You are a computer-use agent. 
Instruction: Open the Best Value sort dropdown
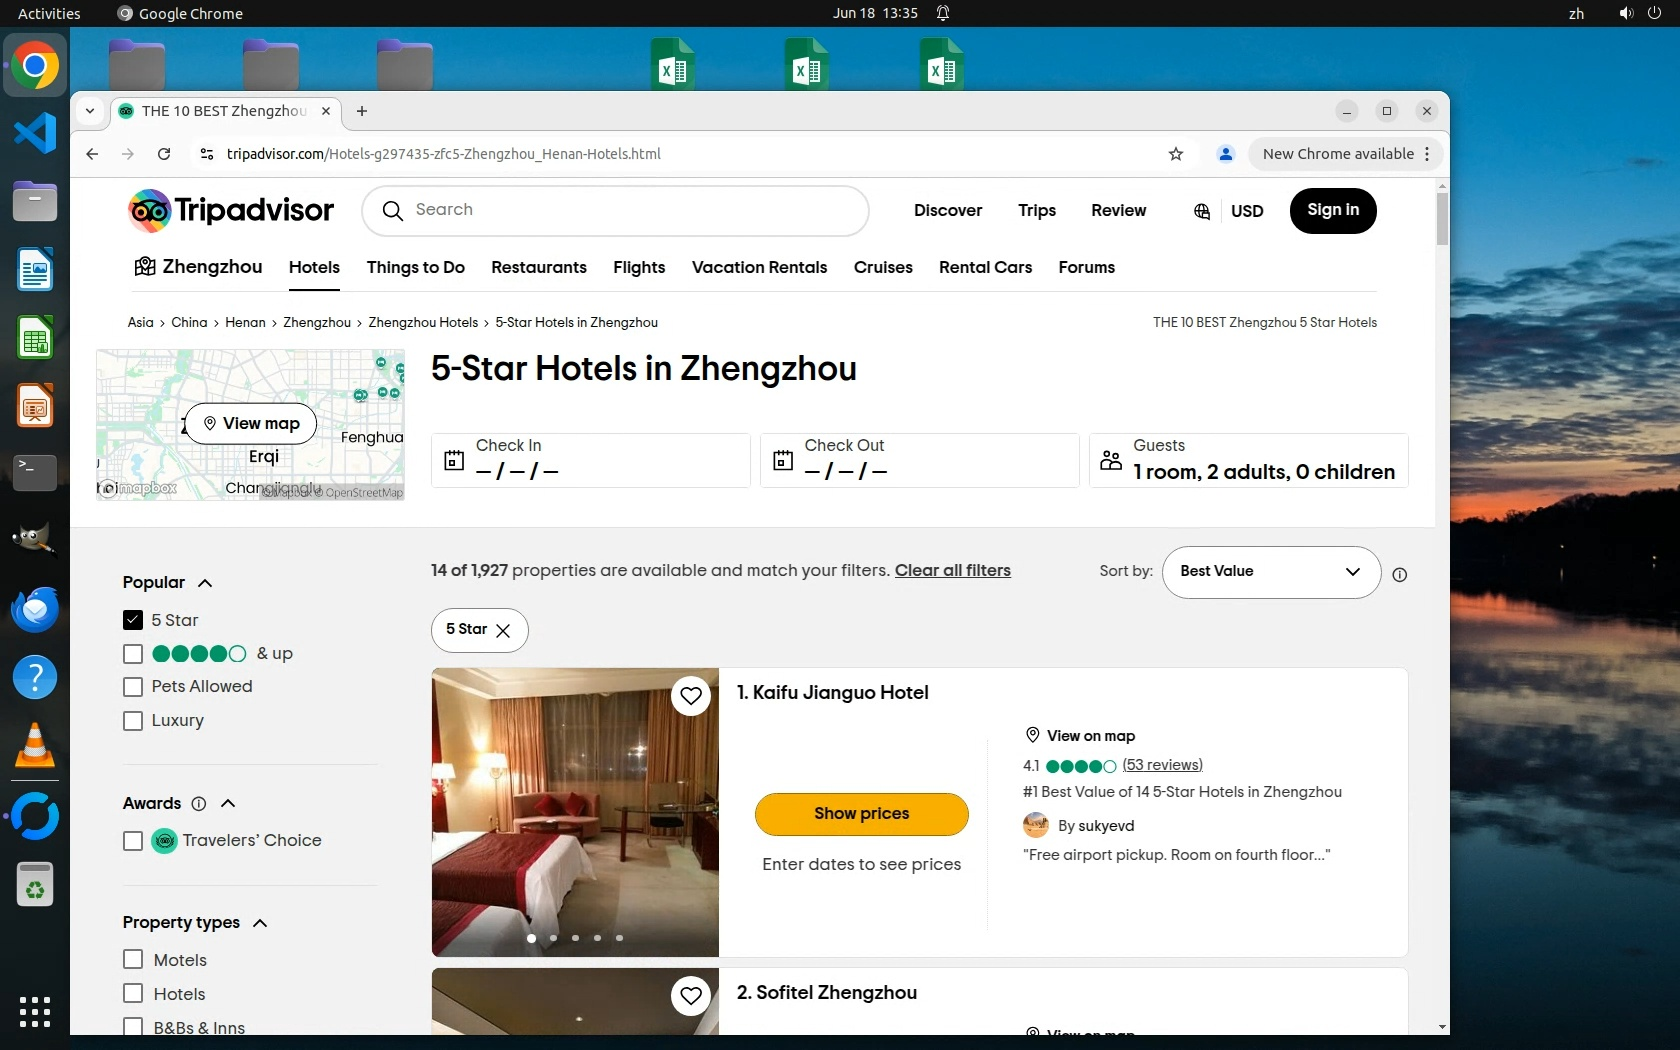pos(1270,572)
